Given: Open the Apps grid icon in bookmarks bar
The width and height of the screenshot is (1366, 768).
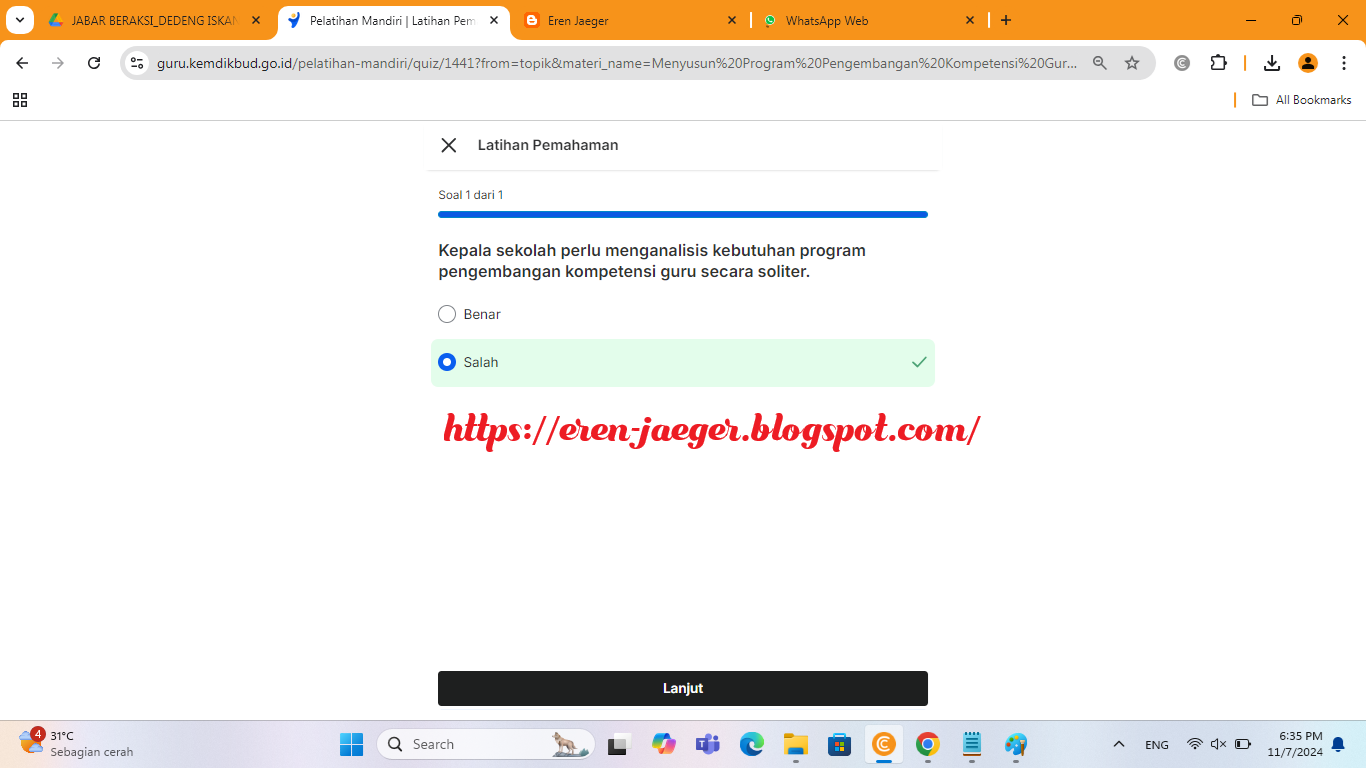Looking at the screenshot, I should click(20, 100).
